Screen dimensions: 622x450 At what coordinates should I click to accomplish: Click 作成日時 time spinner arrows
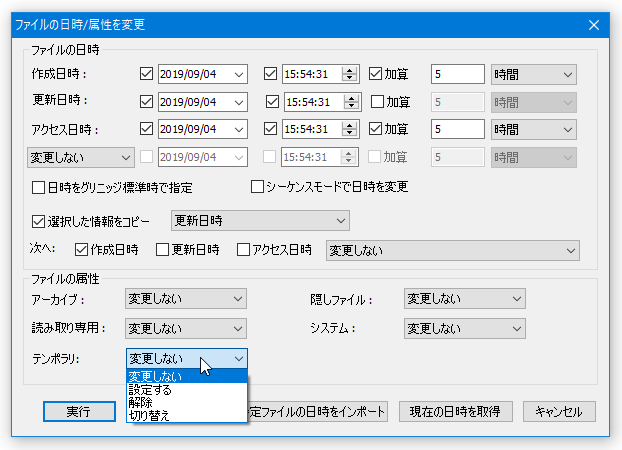349,74
